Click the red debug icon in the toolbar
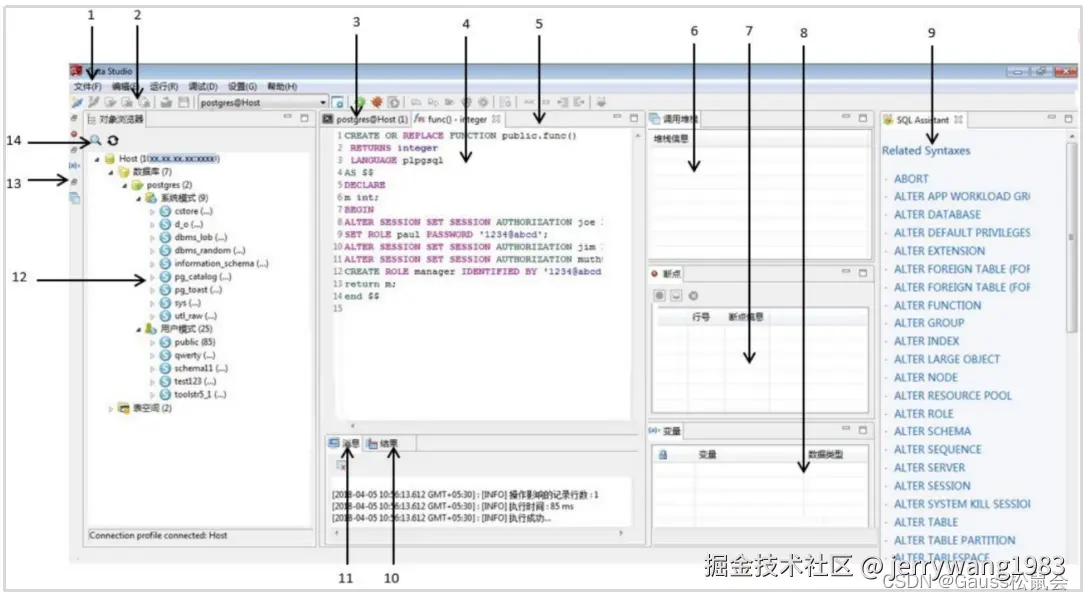 tap(377, 101)
